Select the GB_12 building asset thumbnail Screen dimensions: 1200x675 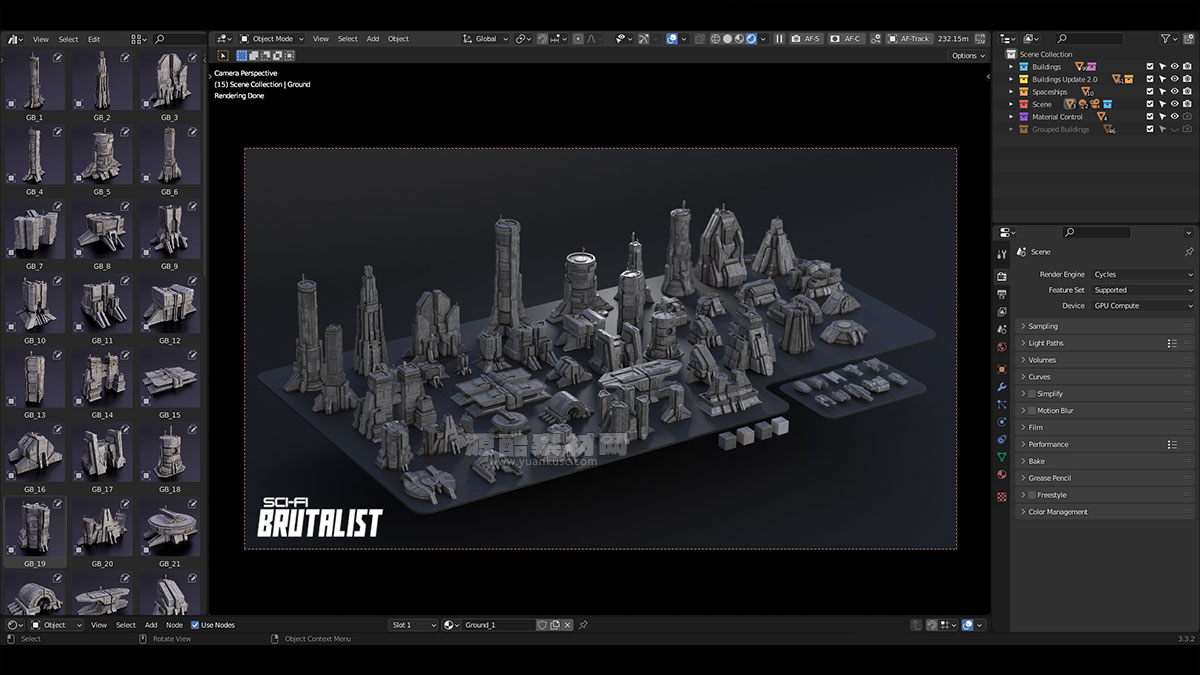169,303
